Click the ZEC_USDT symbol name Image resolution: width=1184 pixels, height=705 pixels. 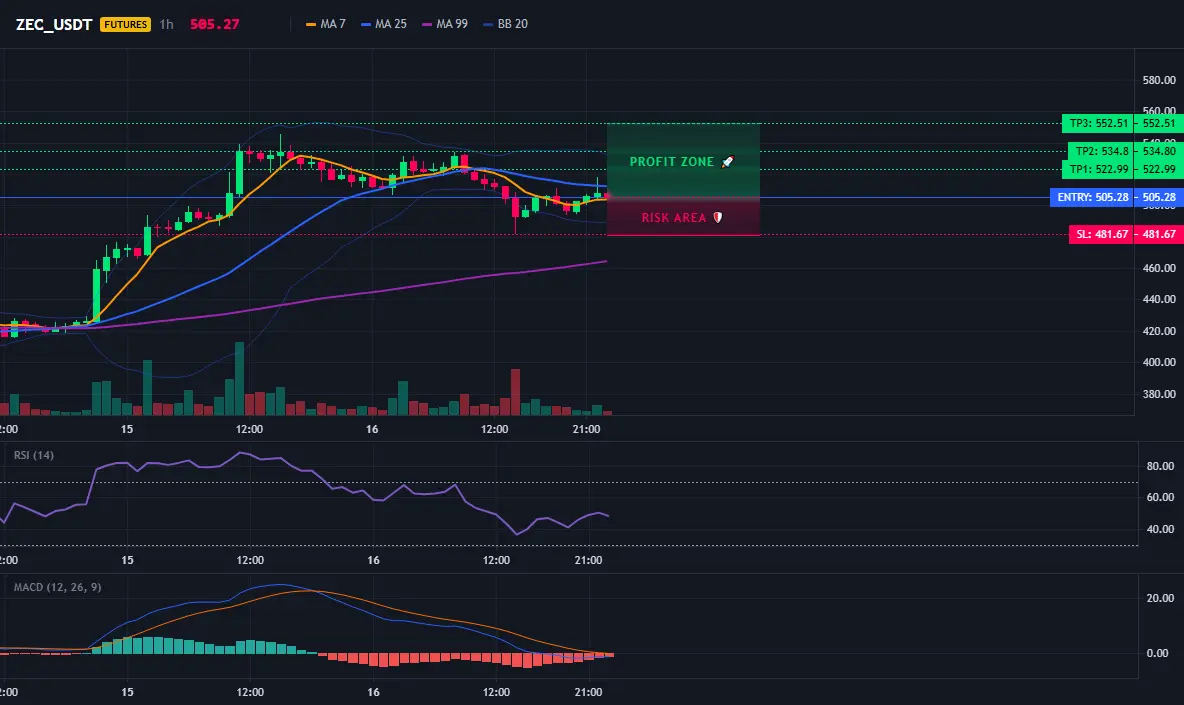tap(54, 24)
